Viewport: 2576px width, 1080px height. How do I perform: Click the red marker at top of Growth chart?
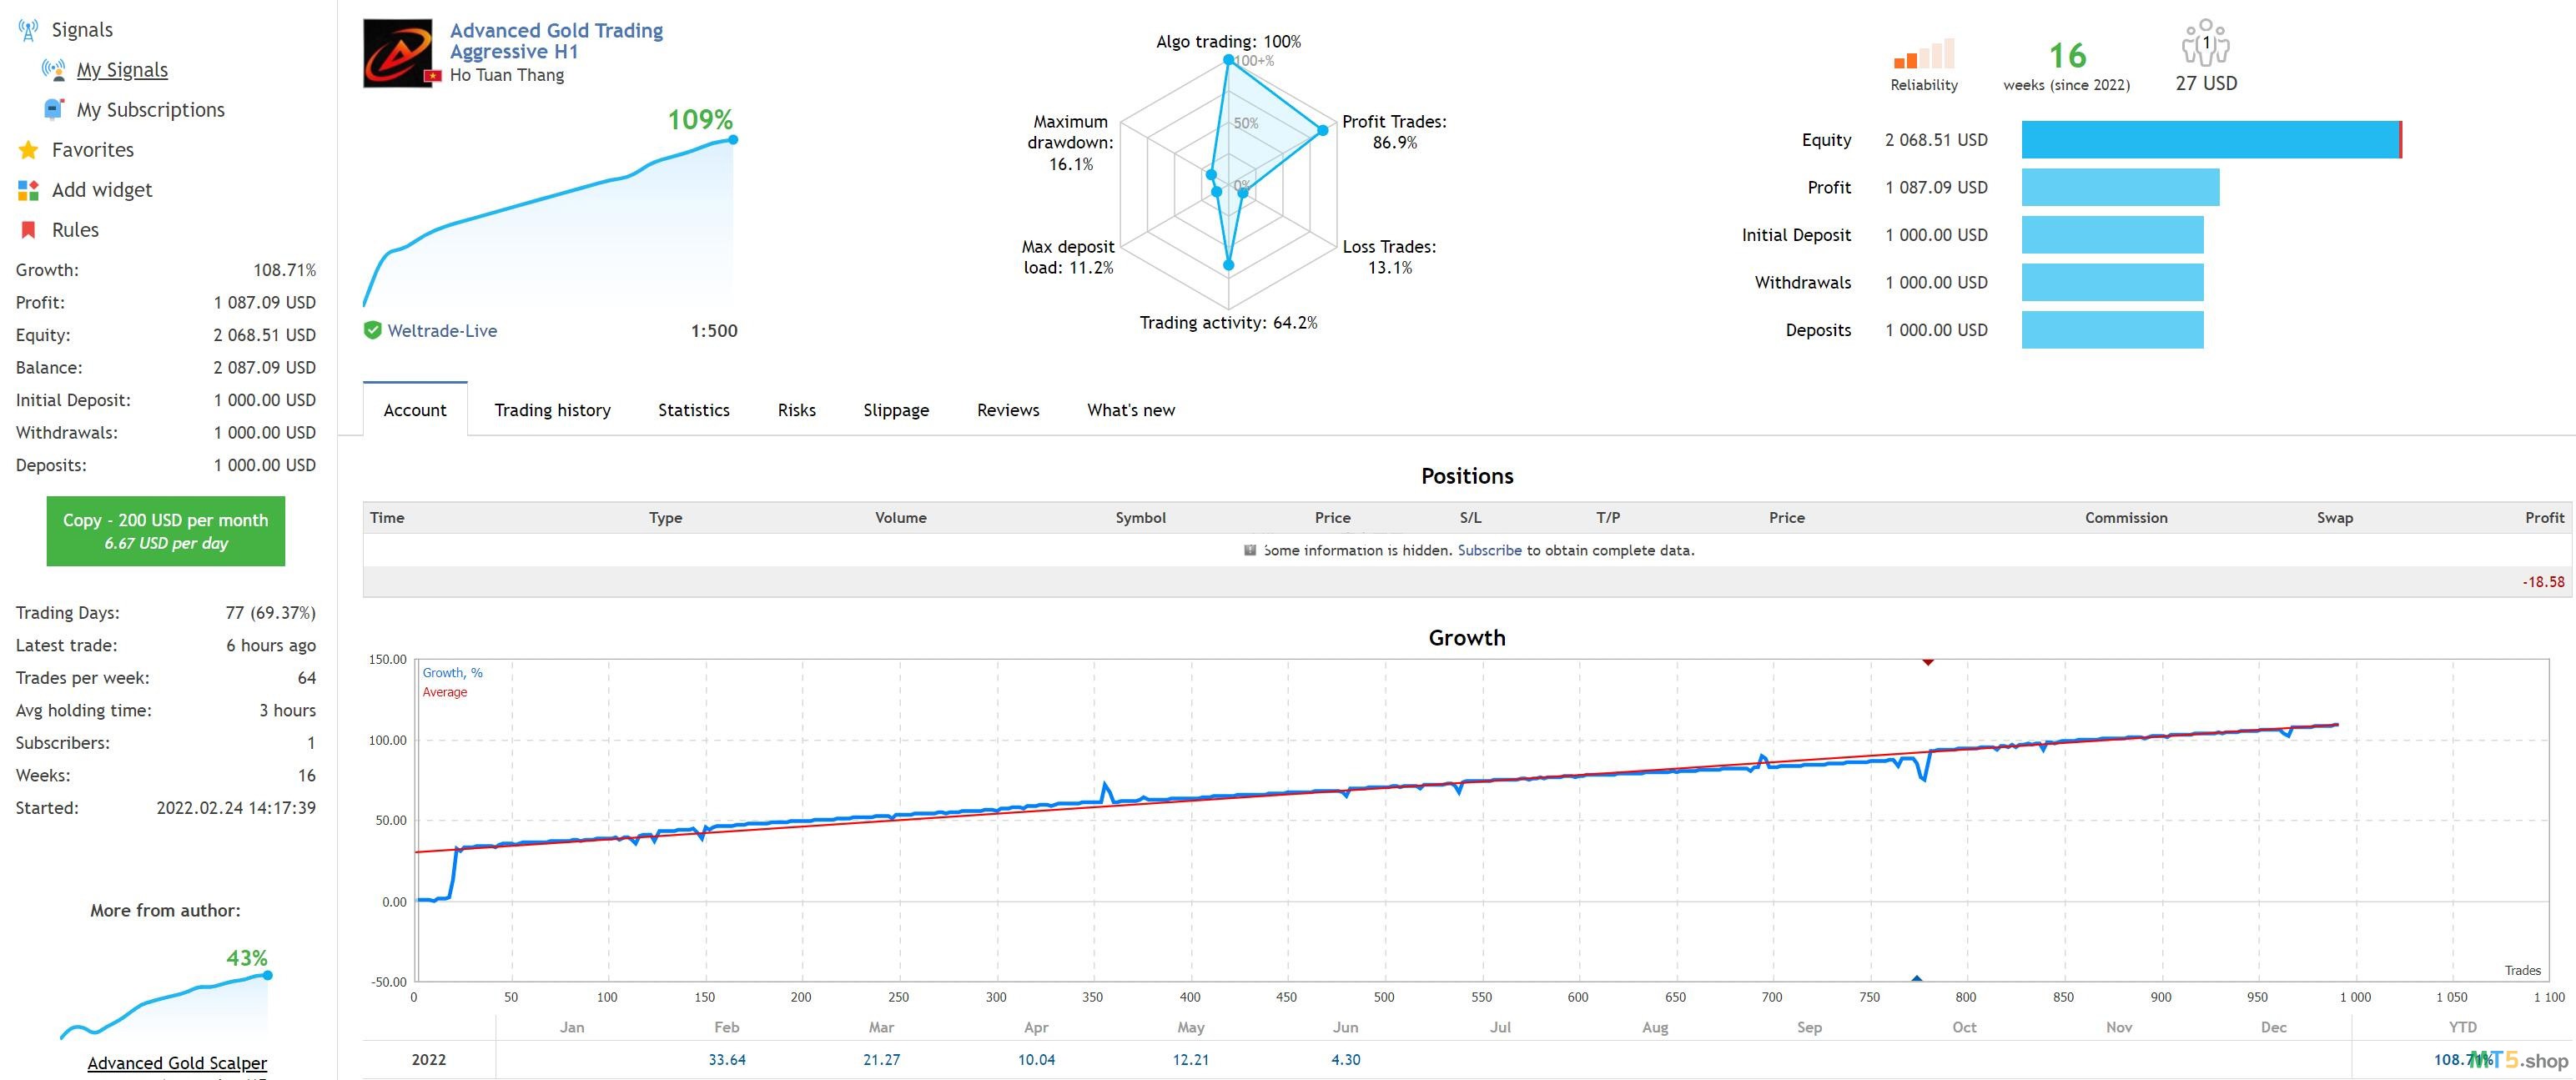click(1927, 662)
